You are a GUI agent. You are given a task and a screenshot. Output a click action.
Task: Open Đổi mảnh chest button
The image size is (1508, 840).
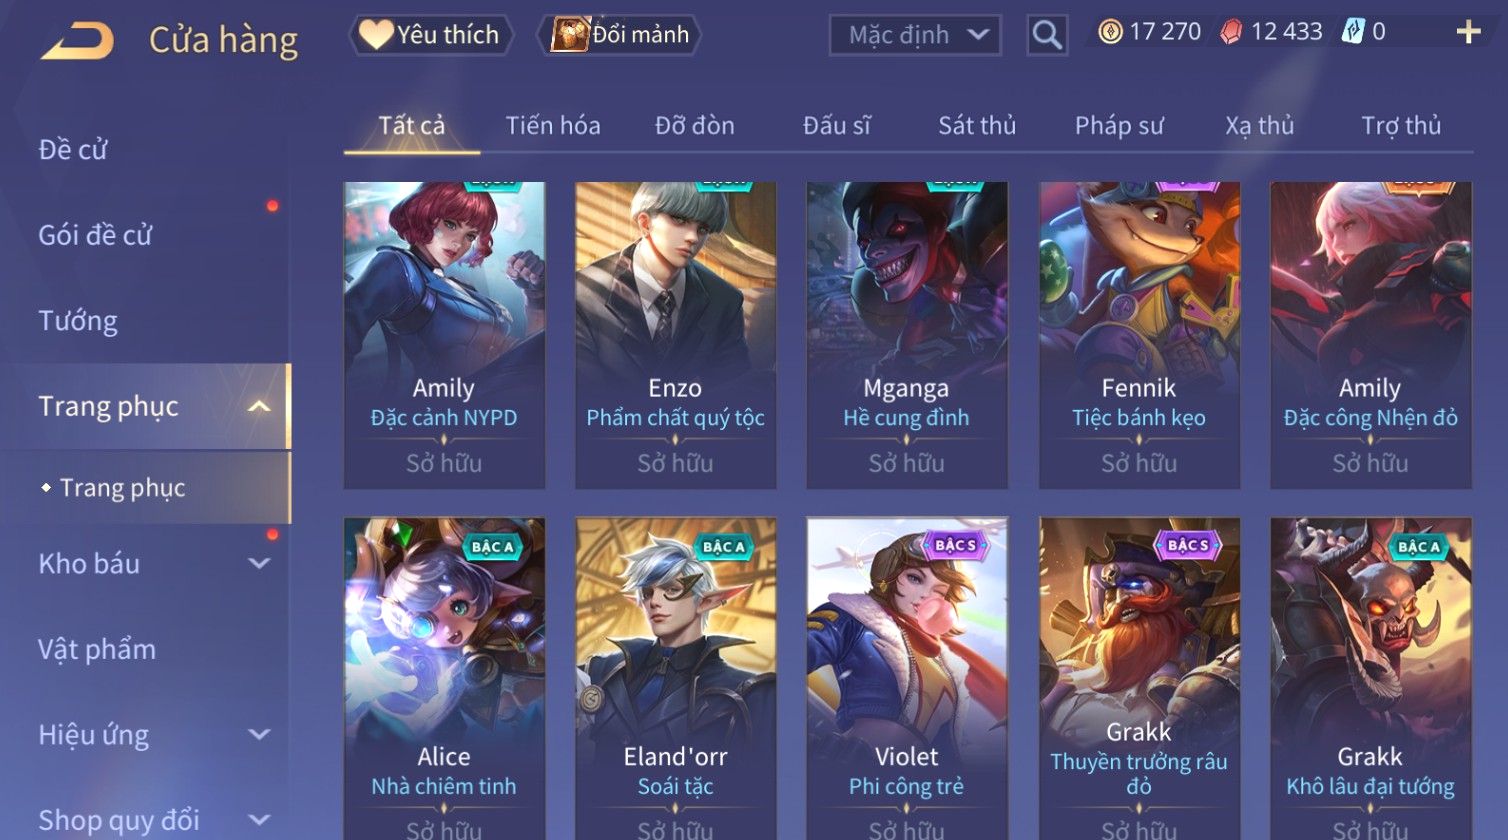tap(620, 35)
